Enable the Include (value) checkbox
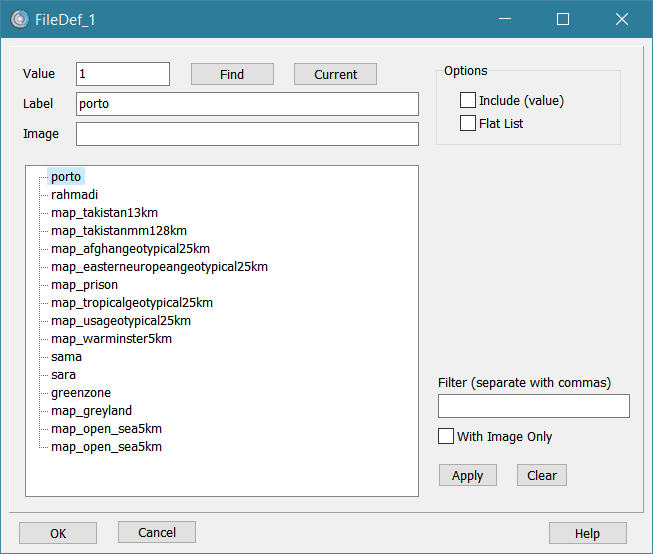 pyautogui.click(x=468, y=100)
